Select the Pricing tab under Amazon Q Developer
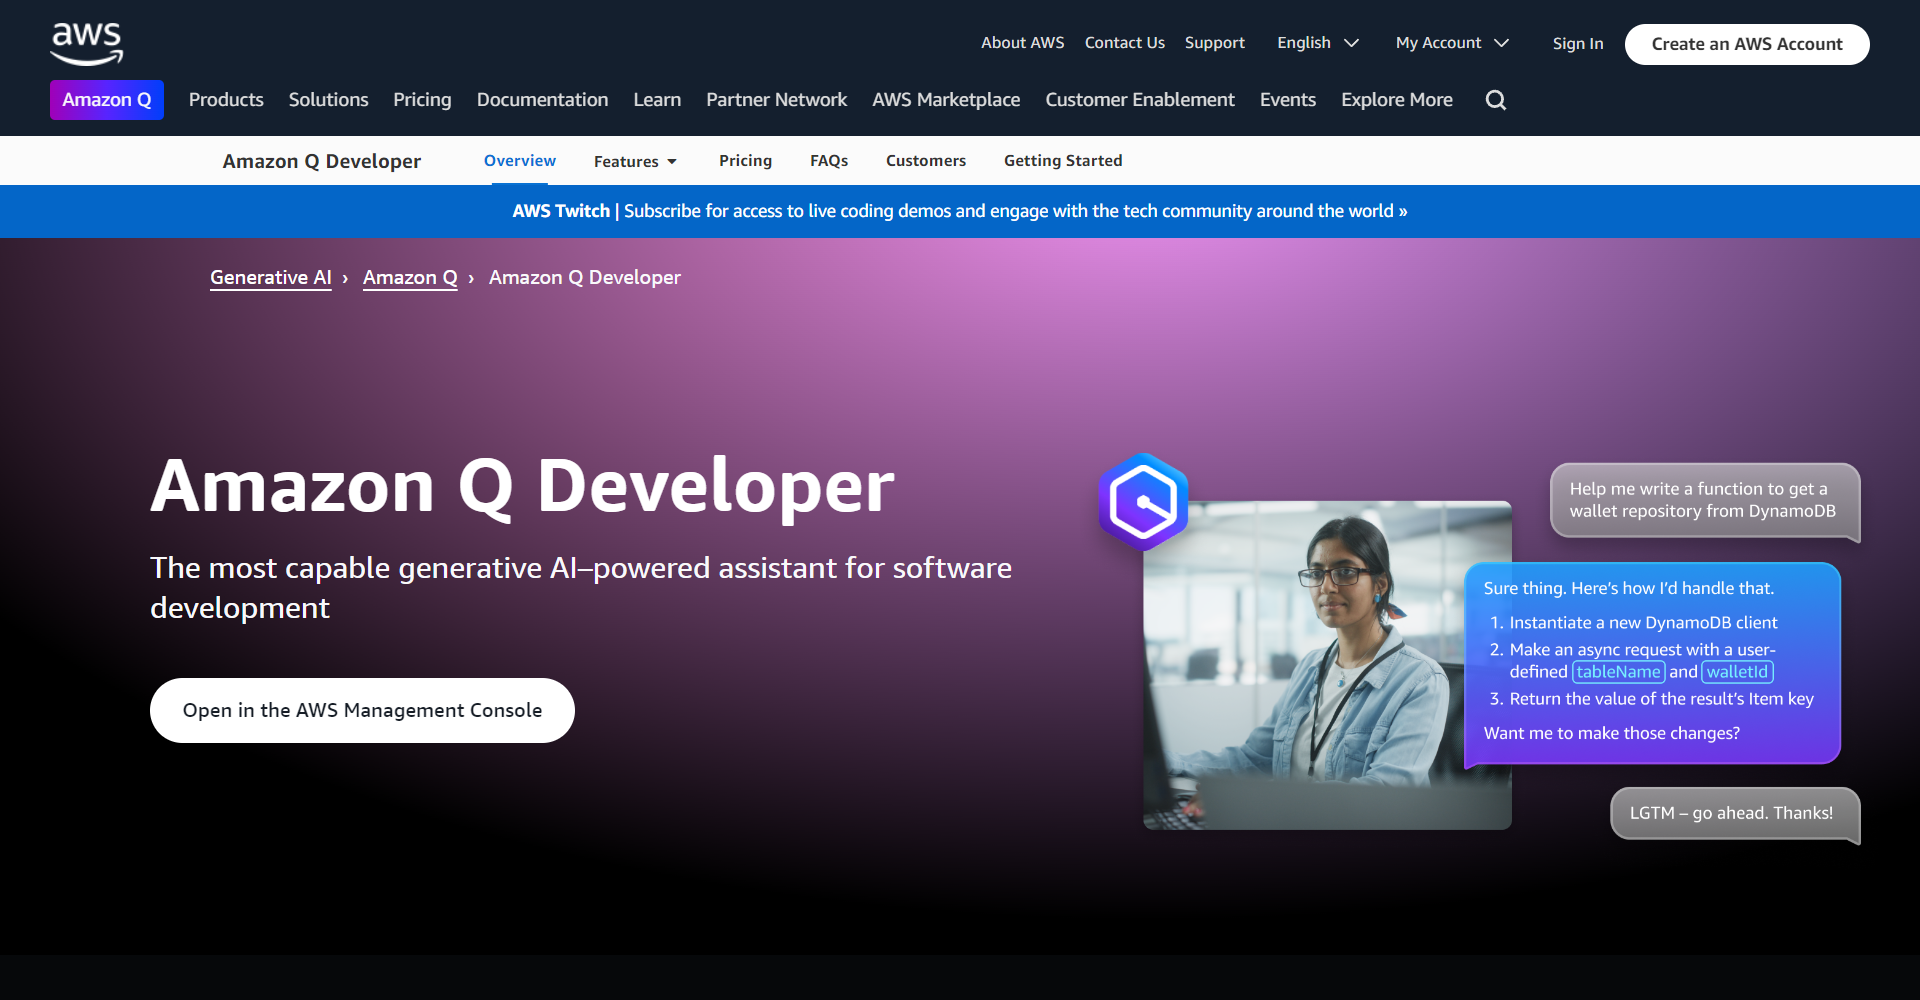Screen dimensions: 1920x1000 [x=745, y=161]
